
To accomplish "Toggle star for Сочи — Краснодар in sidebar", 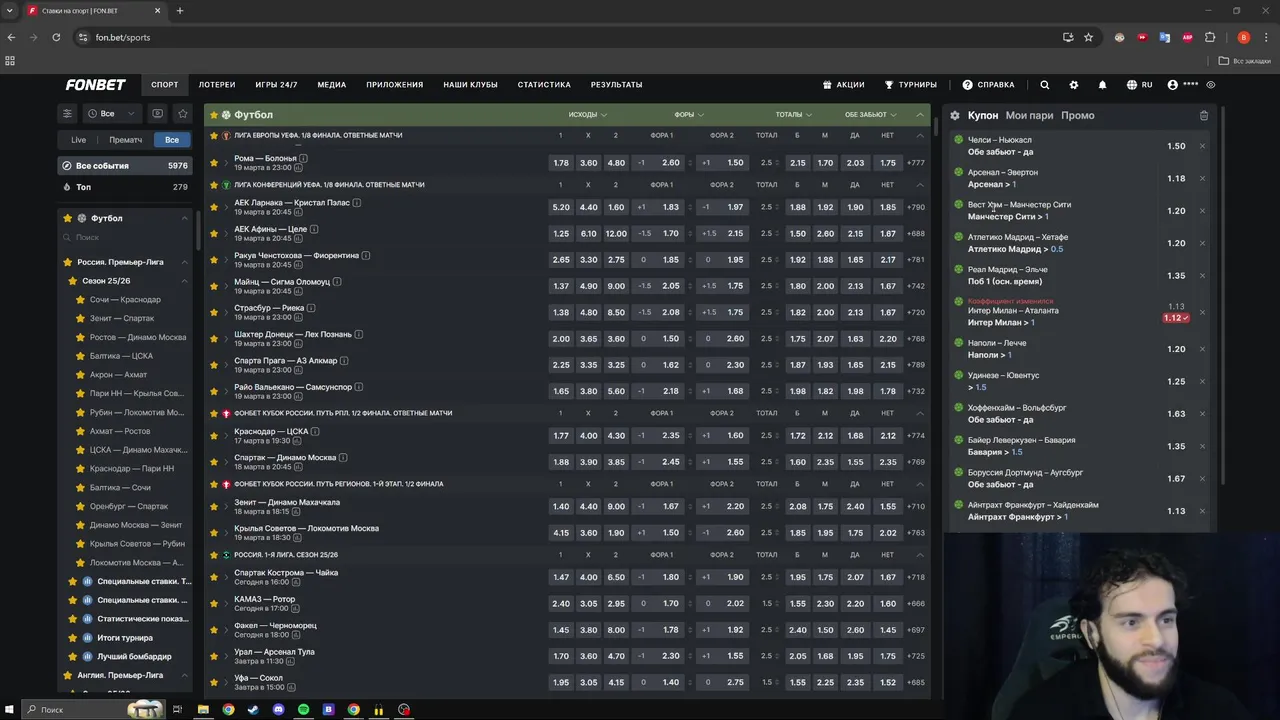I will [80, 300].
